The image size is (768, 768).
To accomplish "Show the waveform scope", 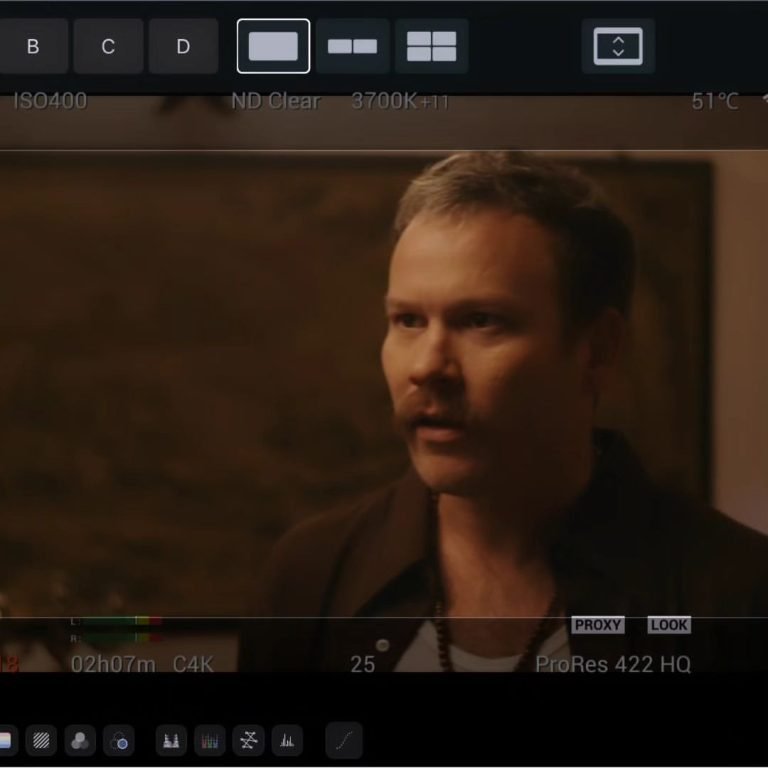I will tap(171, 740).
